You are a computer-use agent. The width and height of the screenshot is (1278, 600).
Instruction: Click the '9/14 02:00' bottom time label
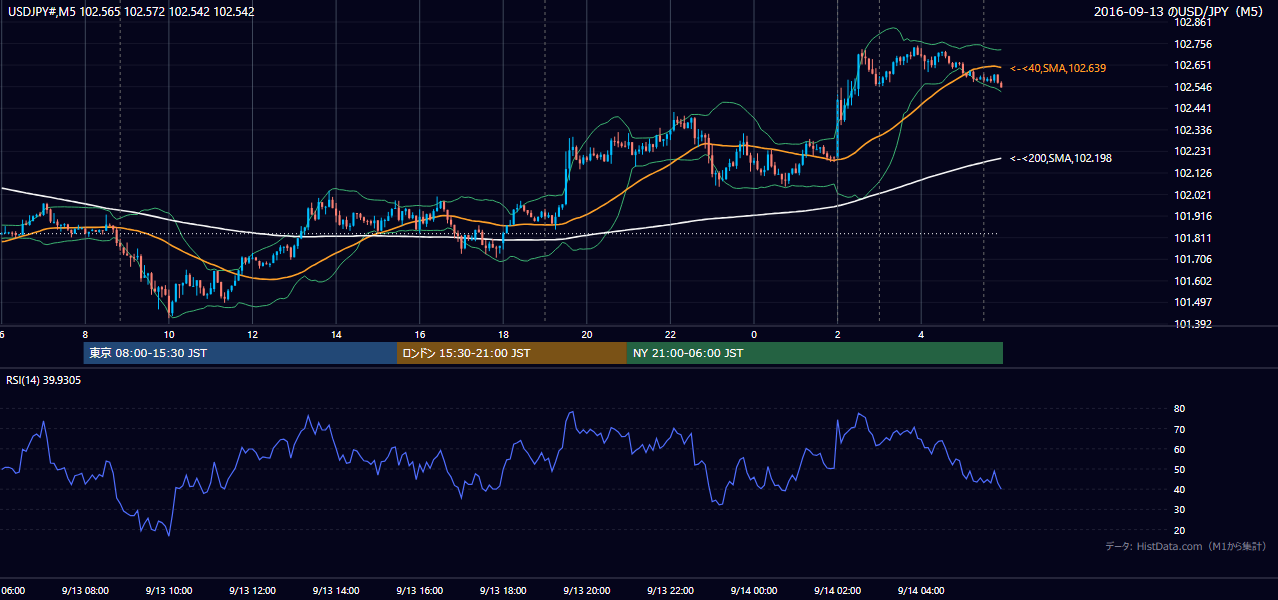click(837, 590)
